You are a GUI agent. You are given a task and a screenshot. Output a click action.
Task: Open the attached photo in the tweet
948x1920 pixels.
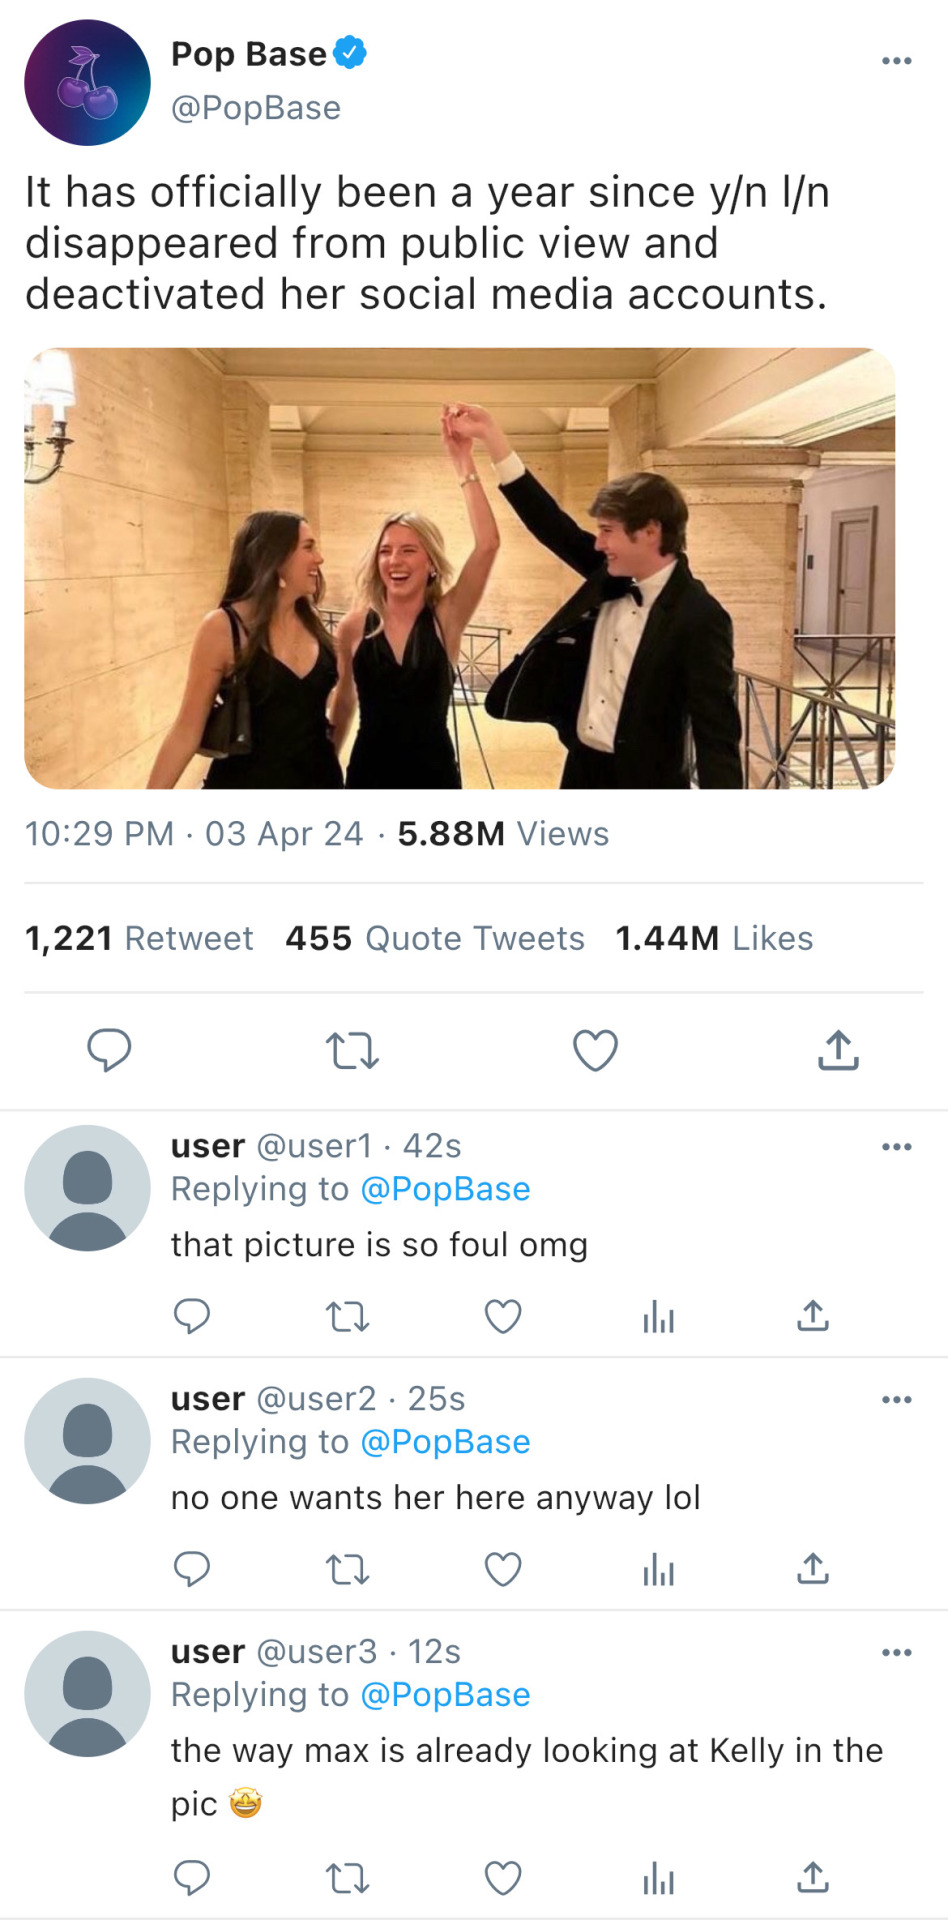point(459,568)
